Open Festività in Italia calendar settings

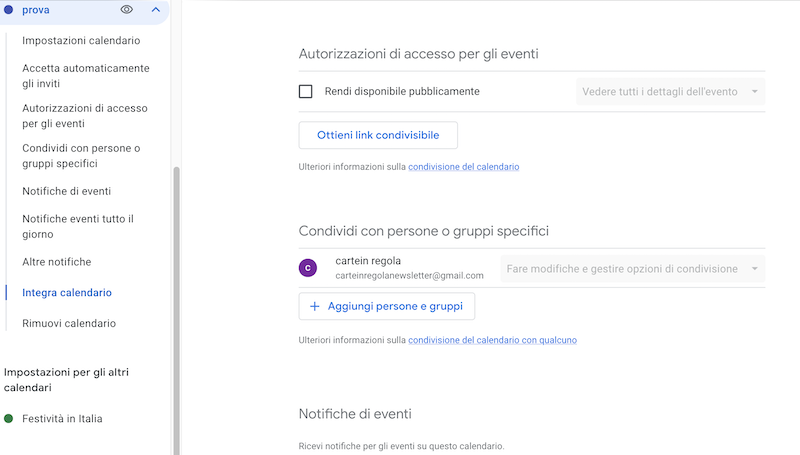(62, 419)
